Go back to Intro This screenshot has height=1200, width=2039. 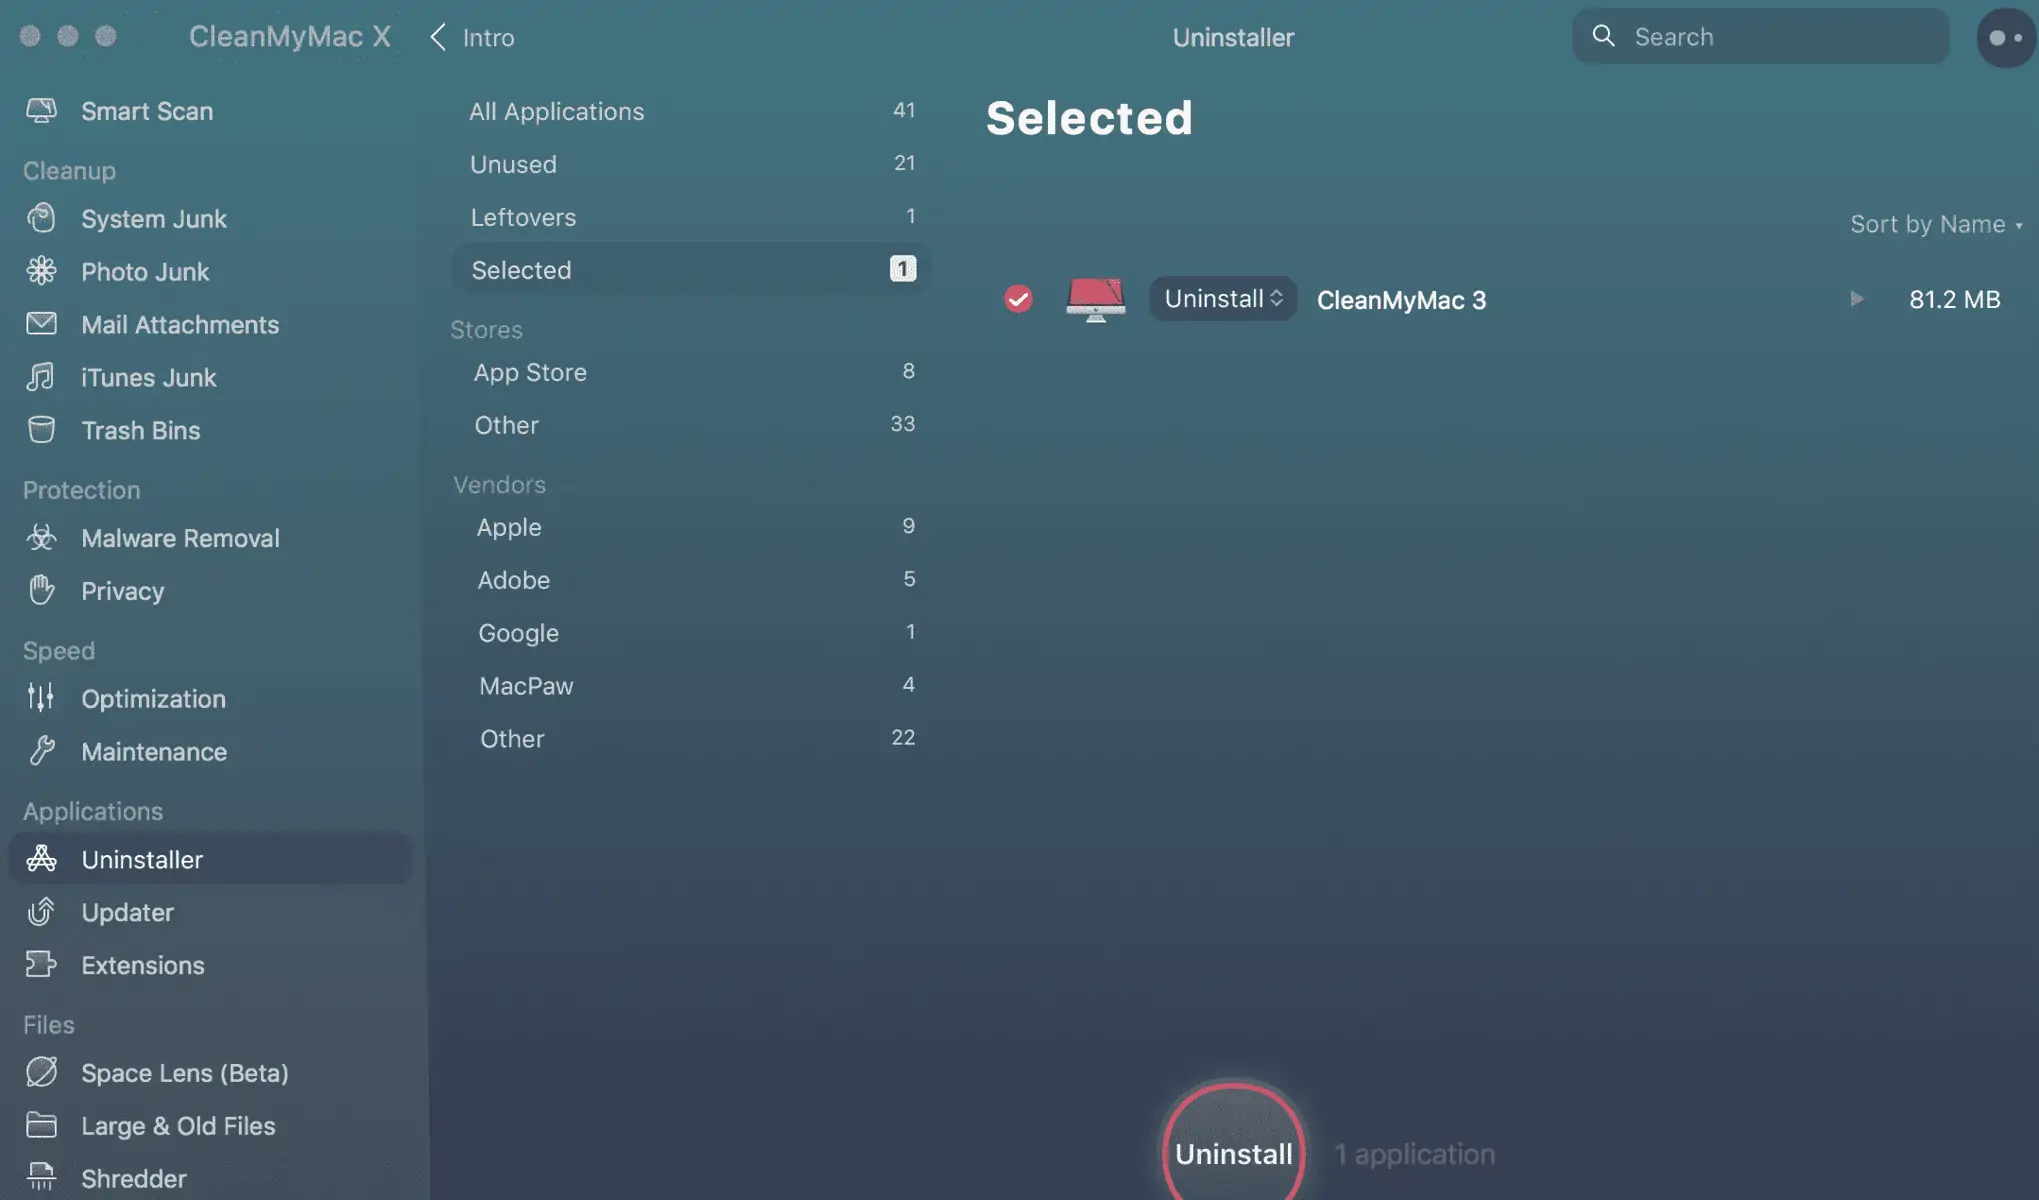click(x=472, y=37)
